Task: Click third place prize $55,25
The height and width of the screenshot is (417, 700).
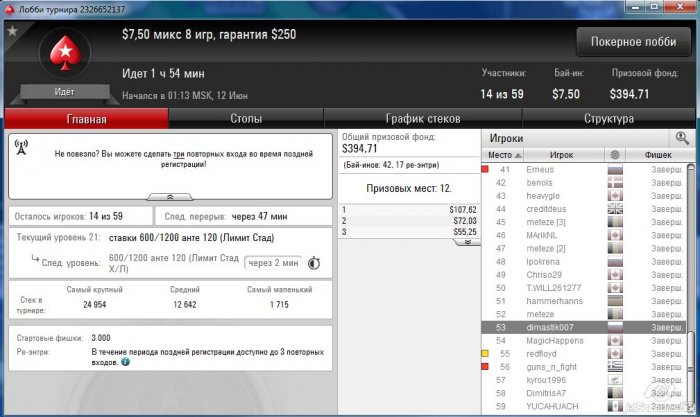Action: click(x=465, y=232)
